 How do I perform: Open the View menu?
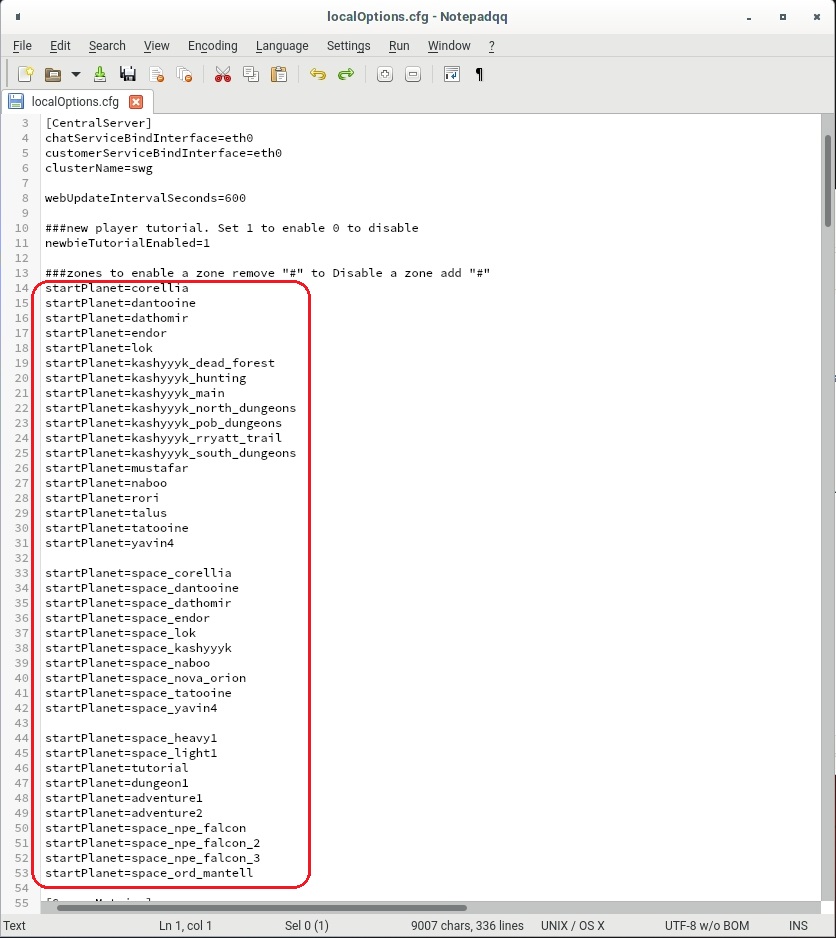[156, 45]
